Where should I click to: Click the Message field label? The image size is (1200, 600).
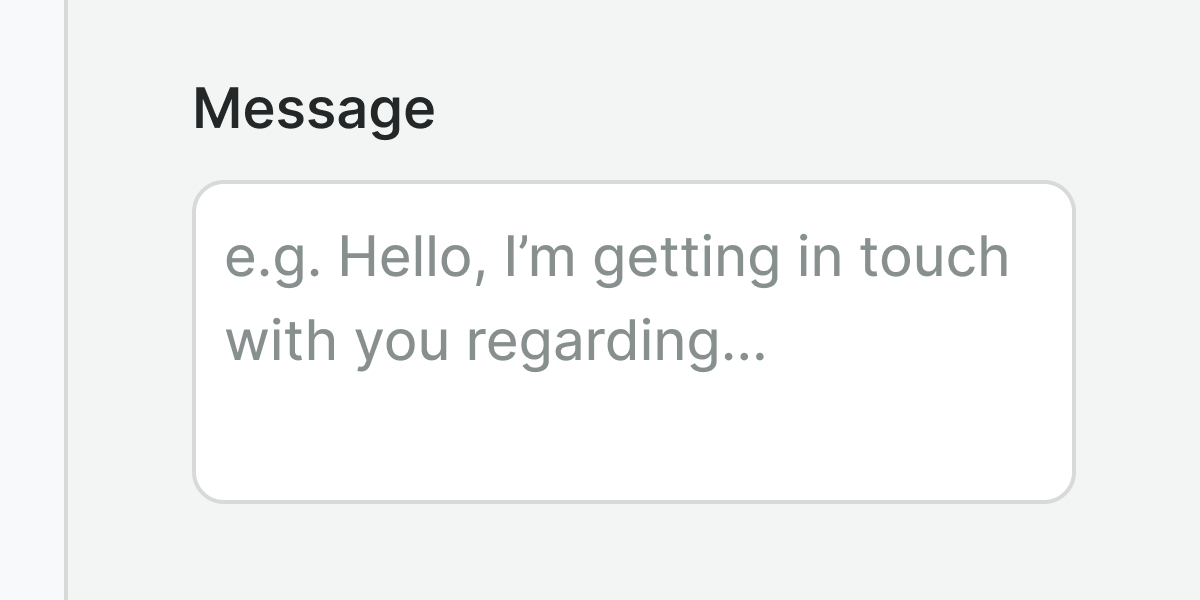[x=314, y=108]
